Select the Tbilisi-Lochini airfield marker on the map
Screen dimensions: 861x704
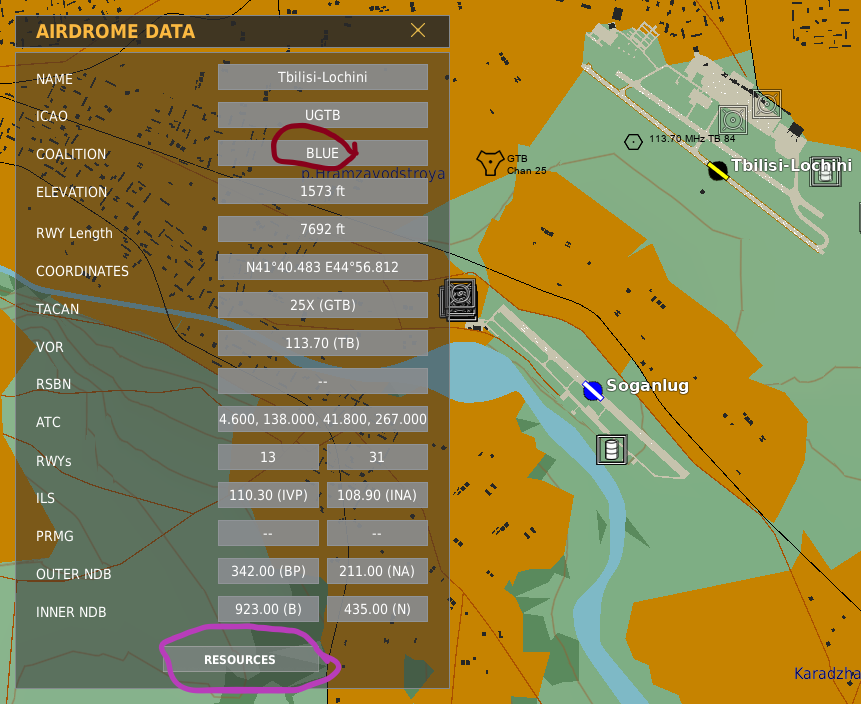point(718,171)
